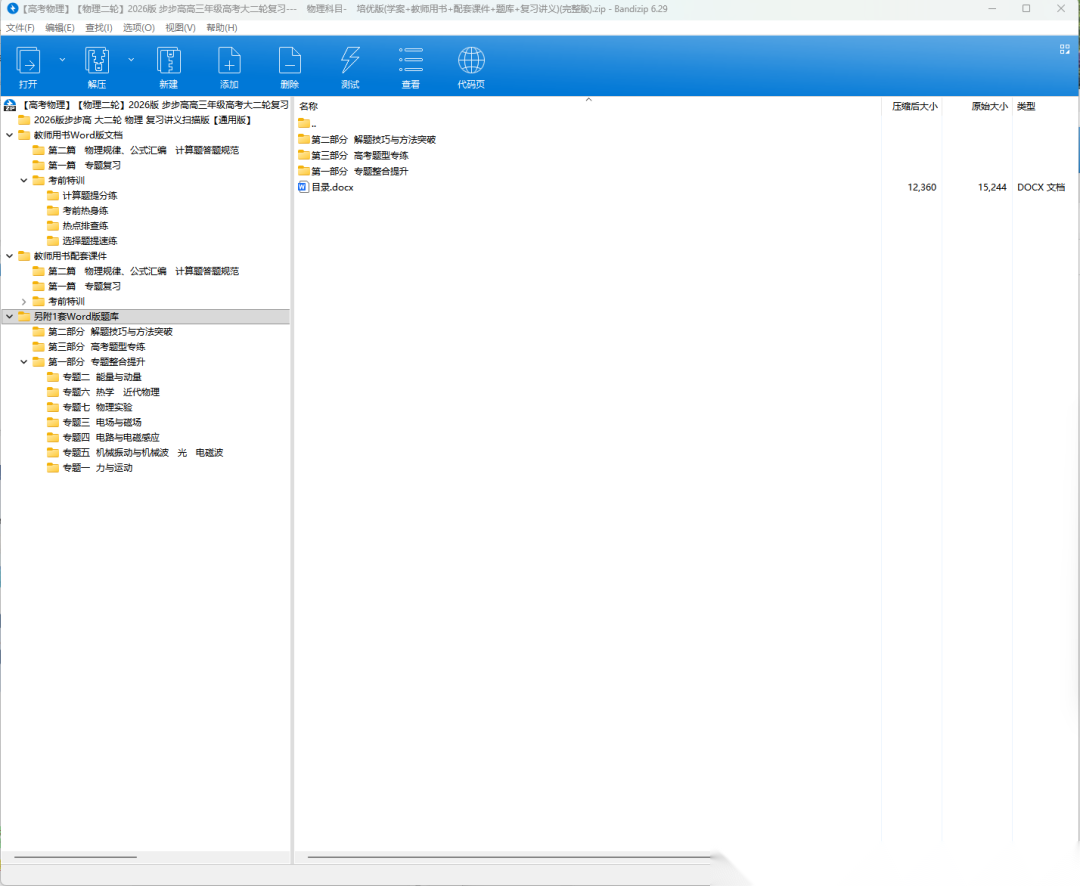Open the 文件(F) menu
Image resolution: width=1080 pixels, height=886 pixels.
[20, 28]
